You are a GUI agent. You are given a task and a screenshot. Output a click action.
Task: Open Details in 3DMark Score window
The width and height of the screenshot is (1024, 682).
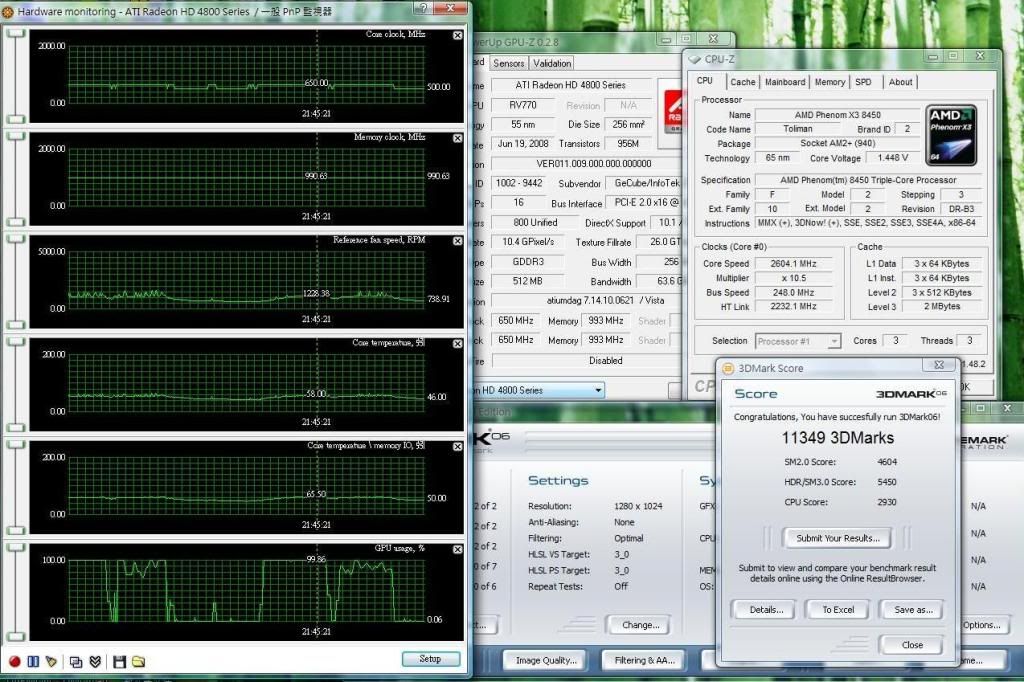point(766,609)
